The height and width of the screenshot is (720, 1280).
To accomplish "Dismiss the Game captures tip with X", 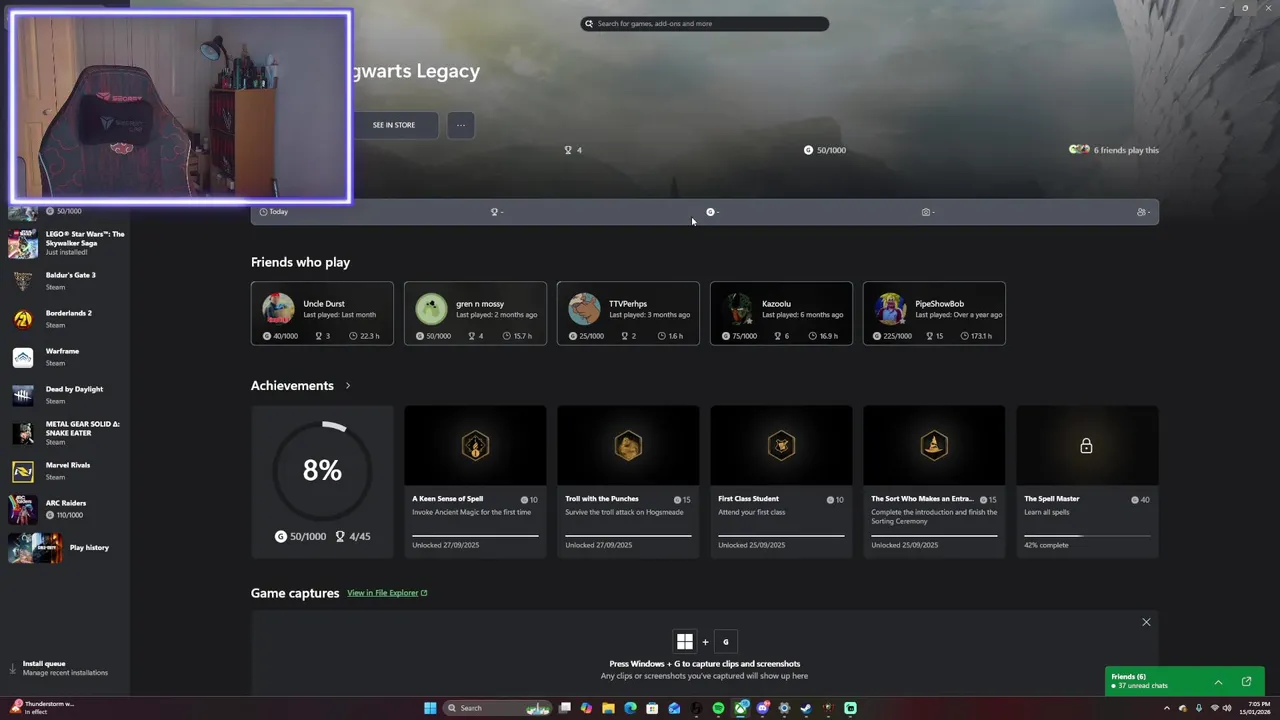I will 1146,622.
